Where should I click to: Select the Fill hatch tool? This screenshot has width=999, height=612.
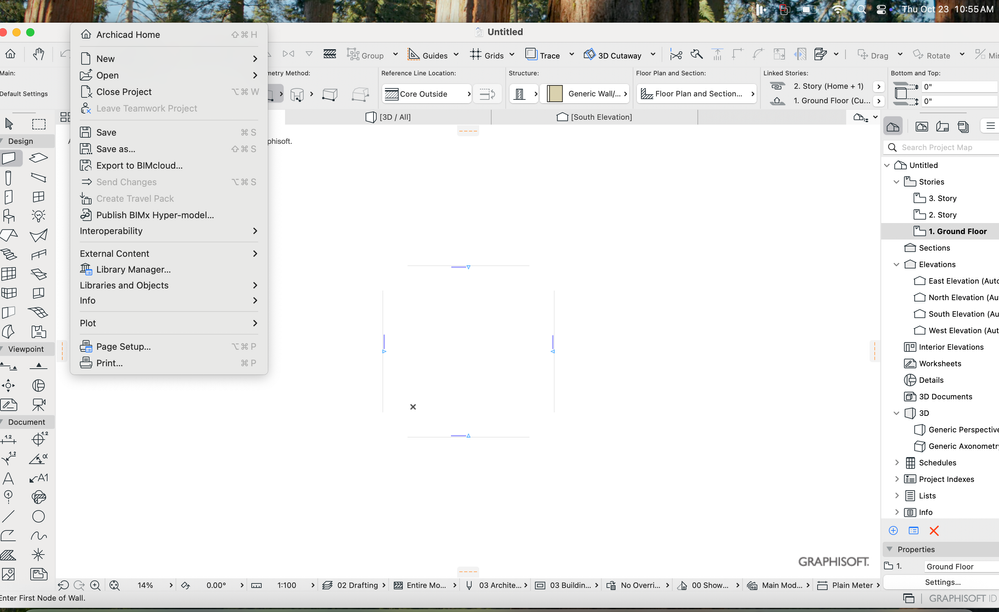(x=9, y=555)
